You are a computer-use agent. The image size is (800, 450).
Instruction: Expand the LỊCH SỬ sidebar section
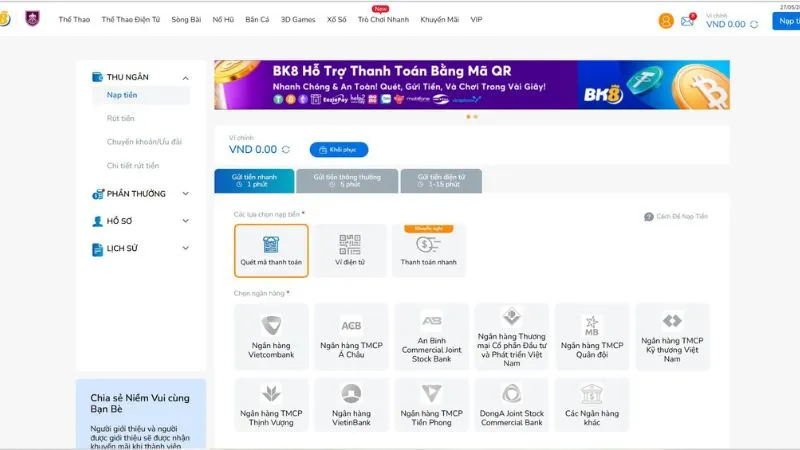pos(185,248)
